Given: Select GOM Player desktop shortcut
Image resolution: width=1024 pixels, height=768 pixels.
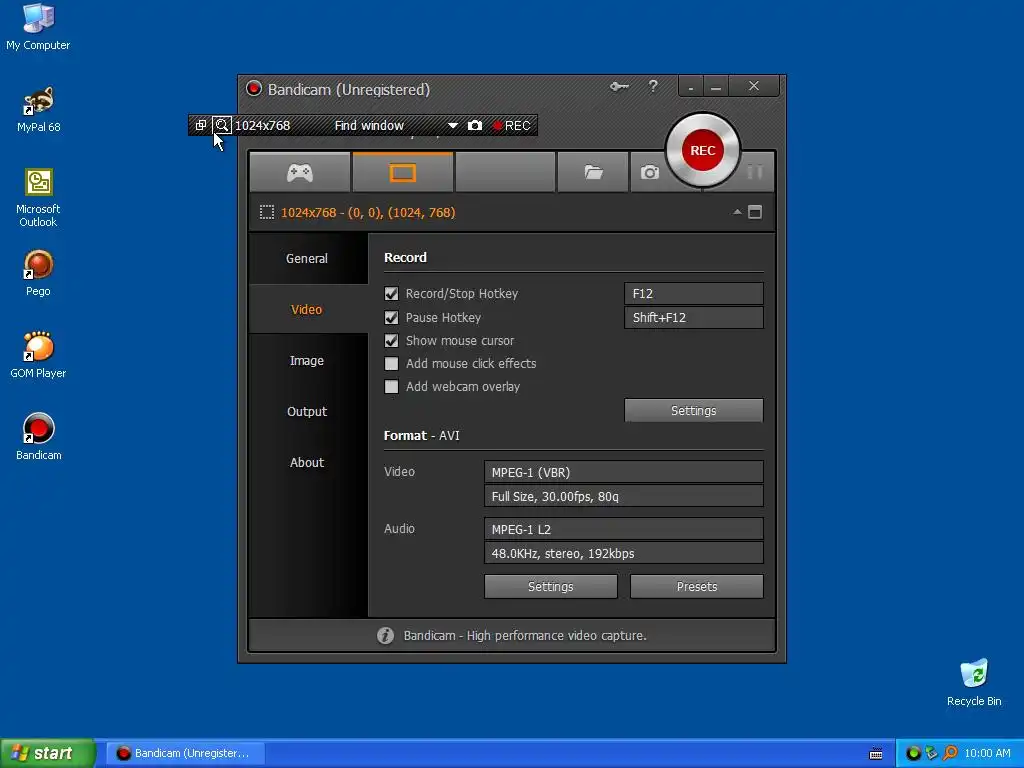Looking at the screenshot, I should 38,355.
